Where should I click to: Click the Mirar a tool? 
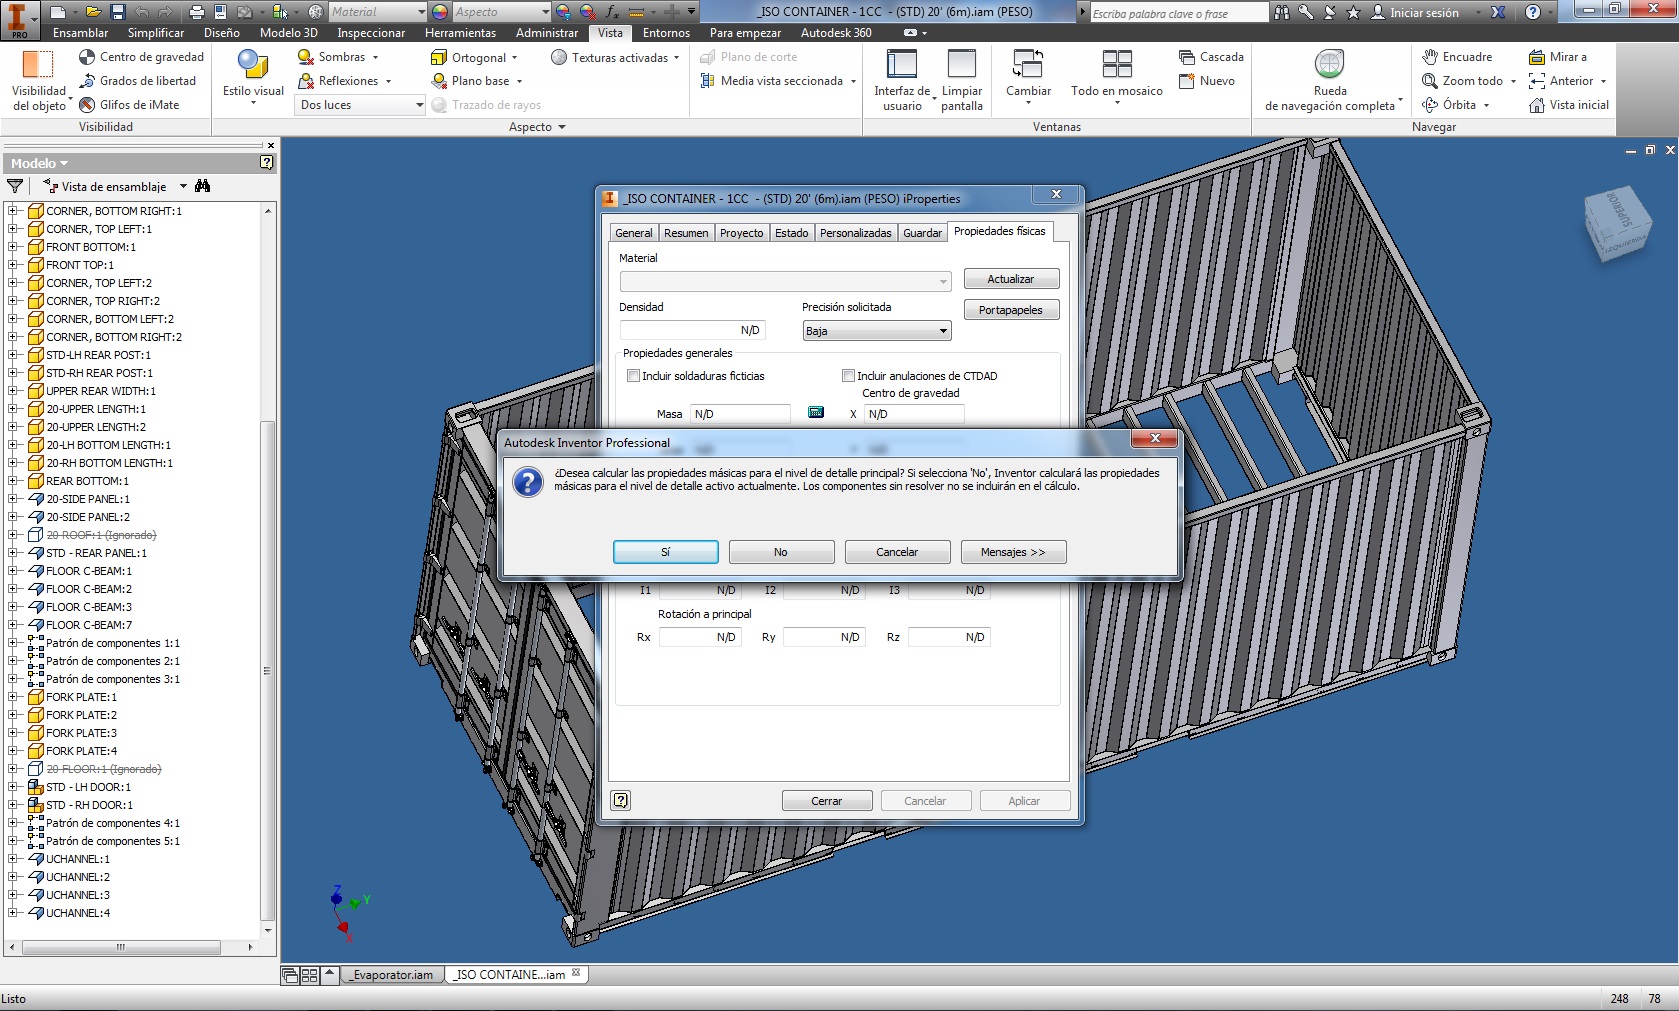pyautogui.click(x=1558, y=57)
